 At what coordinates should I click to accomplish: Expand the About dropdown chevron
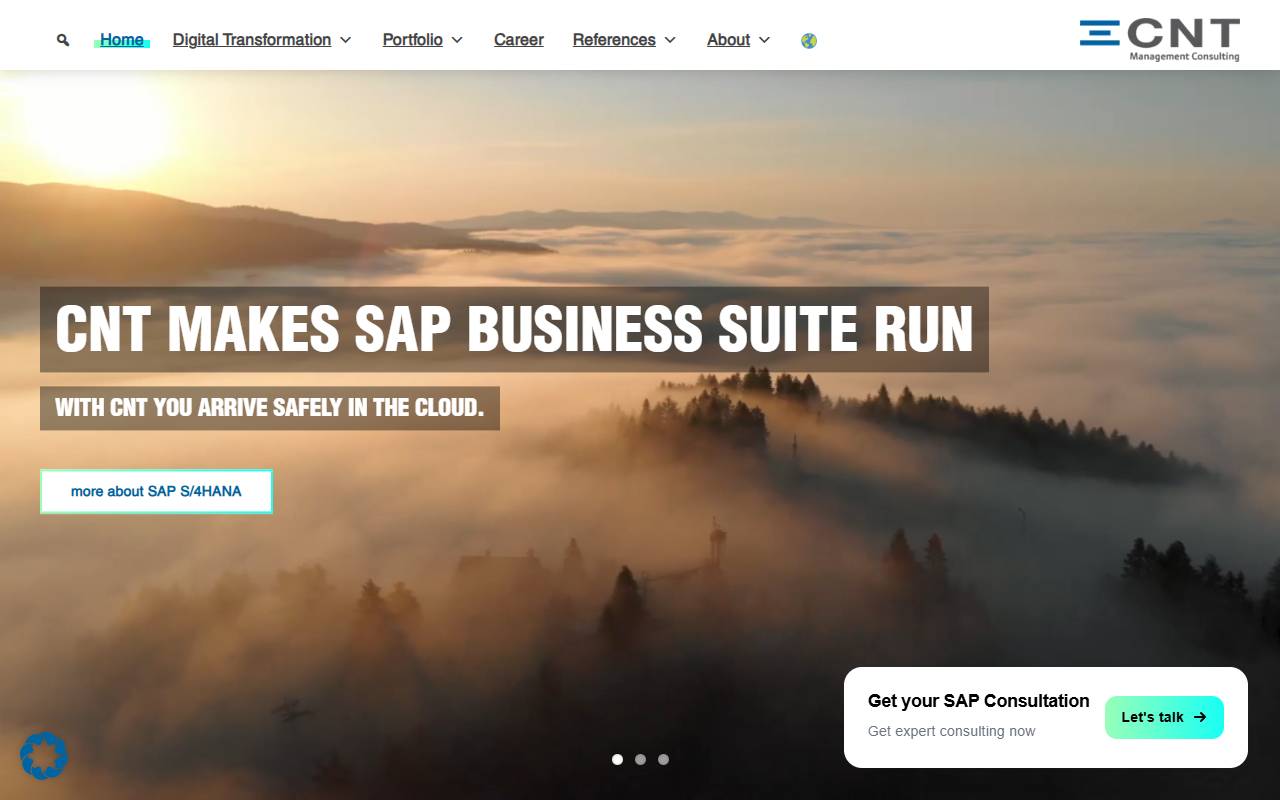765,40
